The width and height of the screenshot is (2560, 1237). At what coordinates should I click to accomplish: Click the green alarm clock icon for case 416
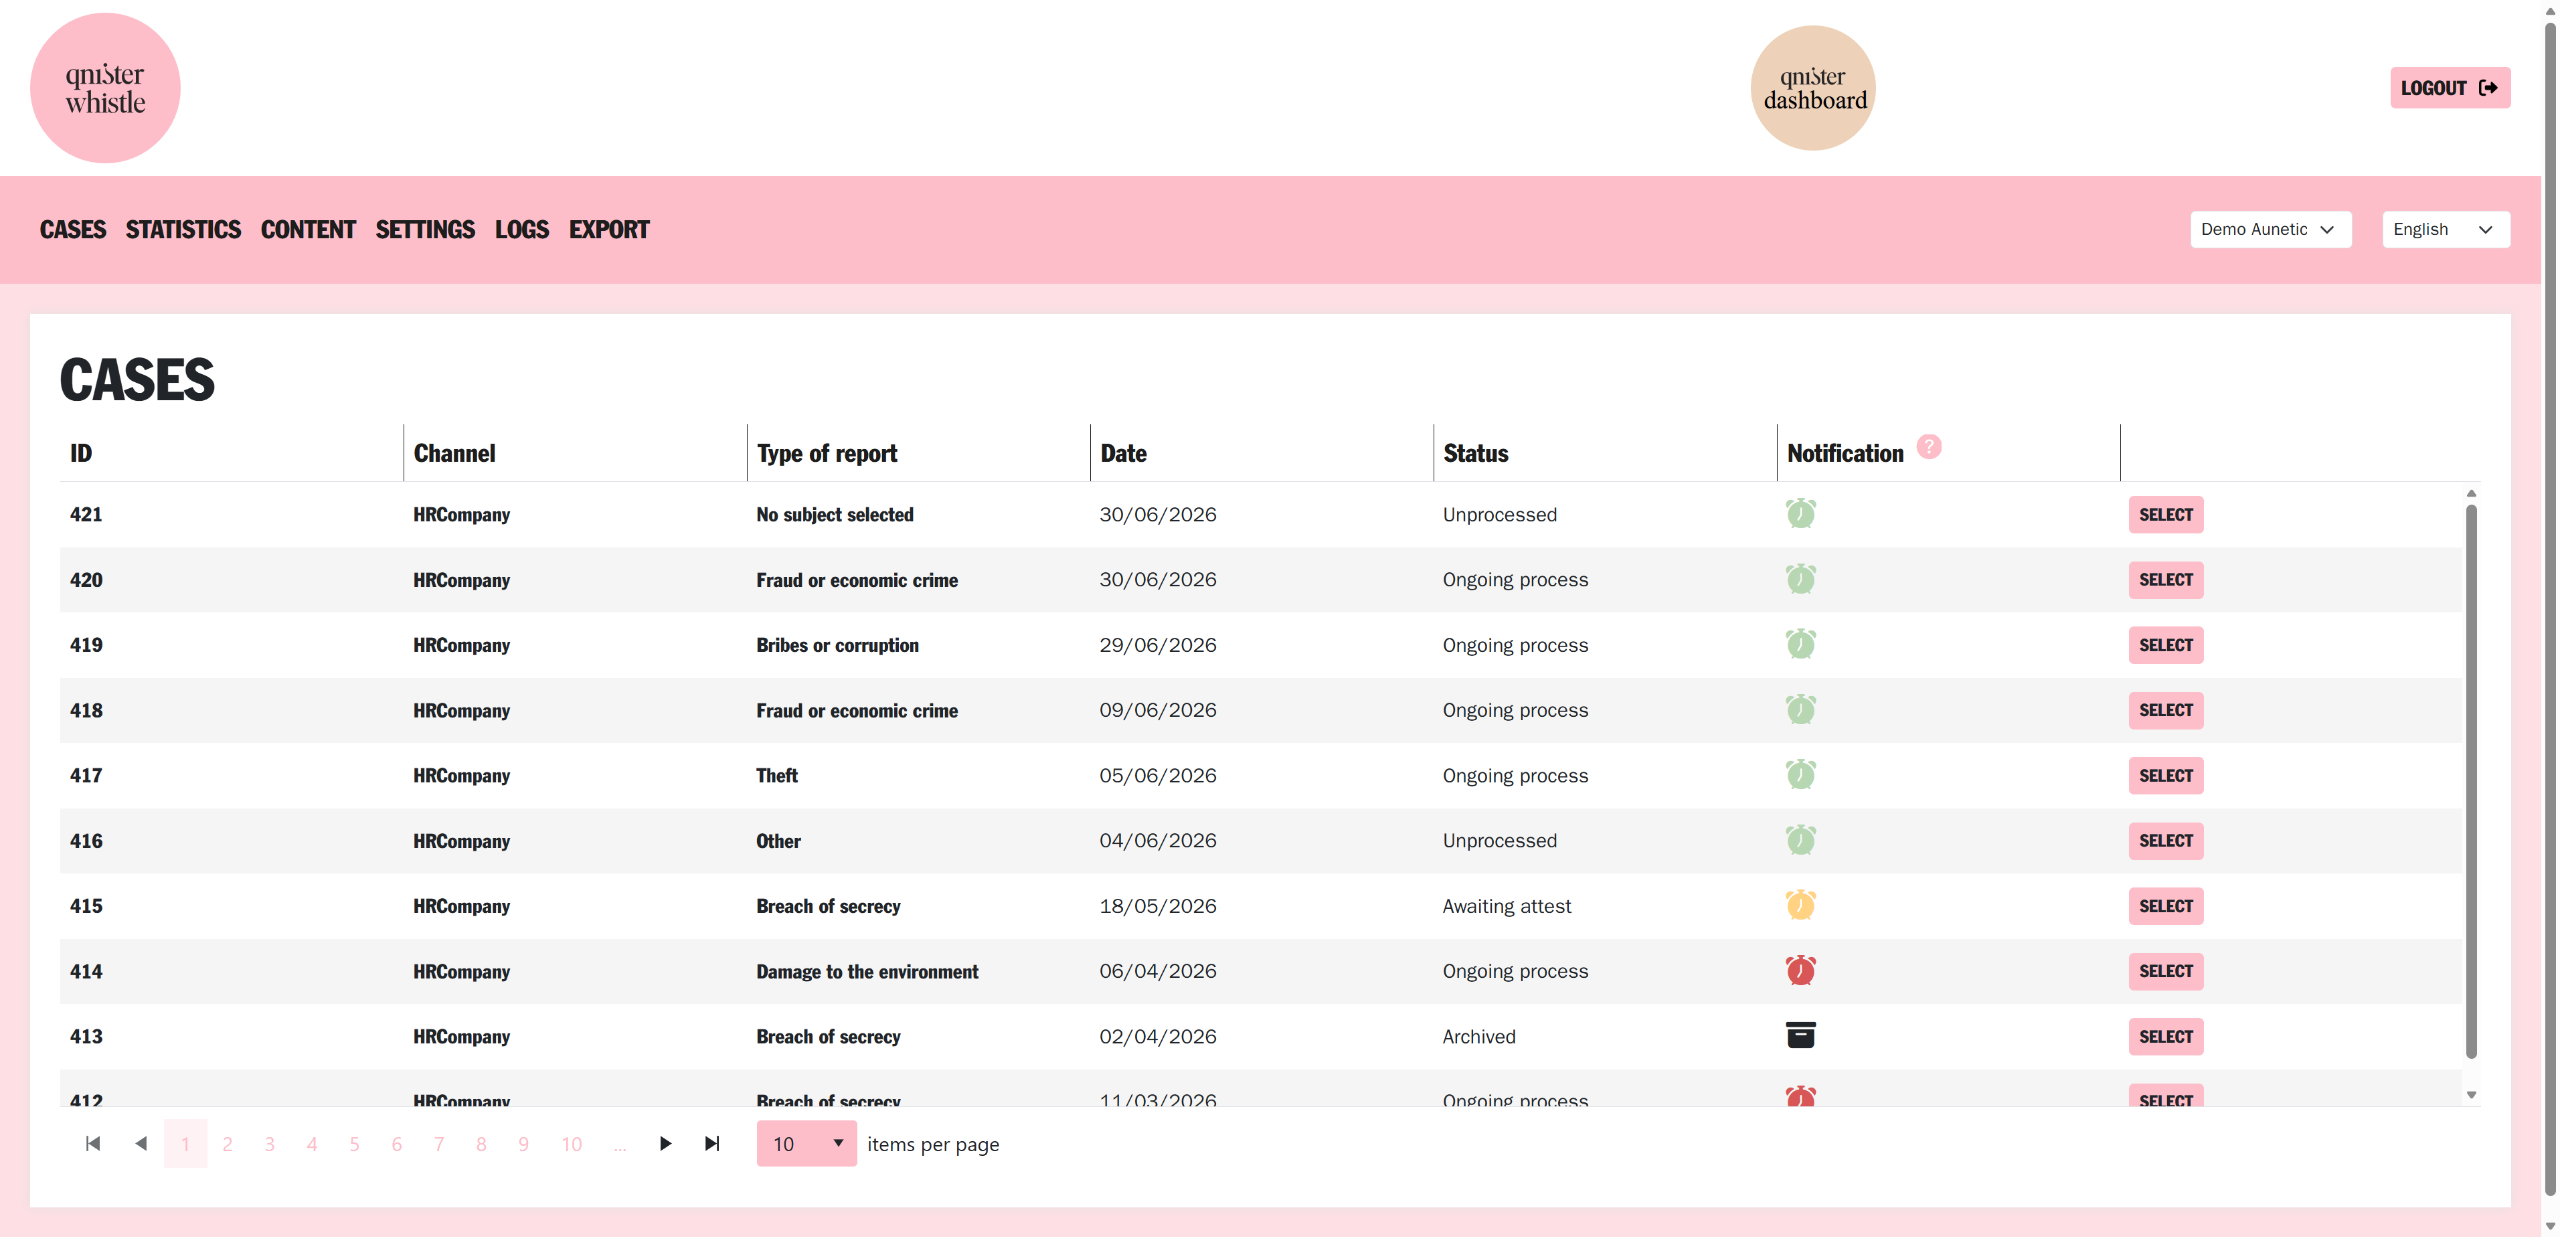point(1800,840)
